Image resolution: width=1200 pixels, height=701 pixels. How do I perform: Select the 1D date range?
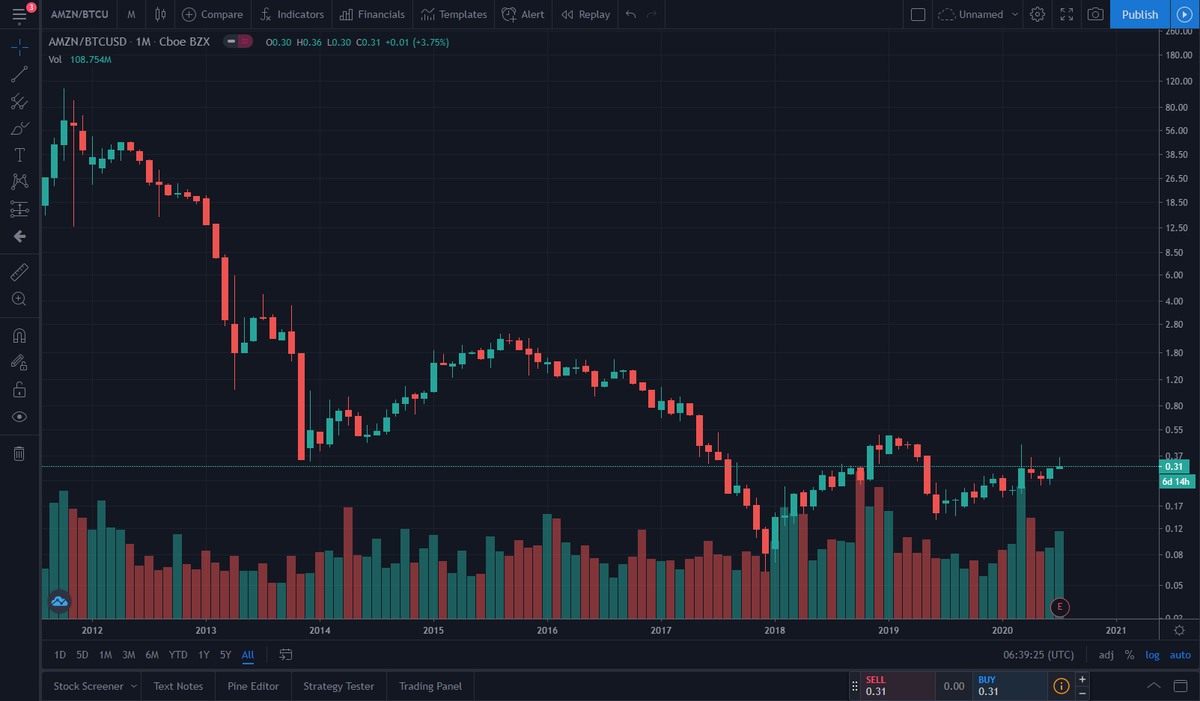[60, 655]
